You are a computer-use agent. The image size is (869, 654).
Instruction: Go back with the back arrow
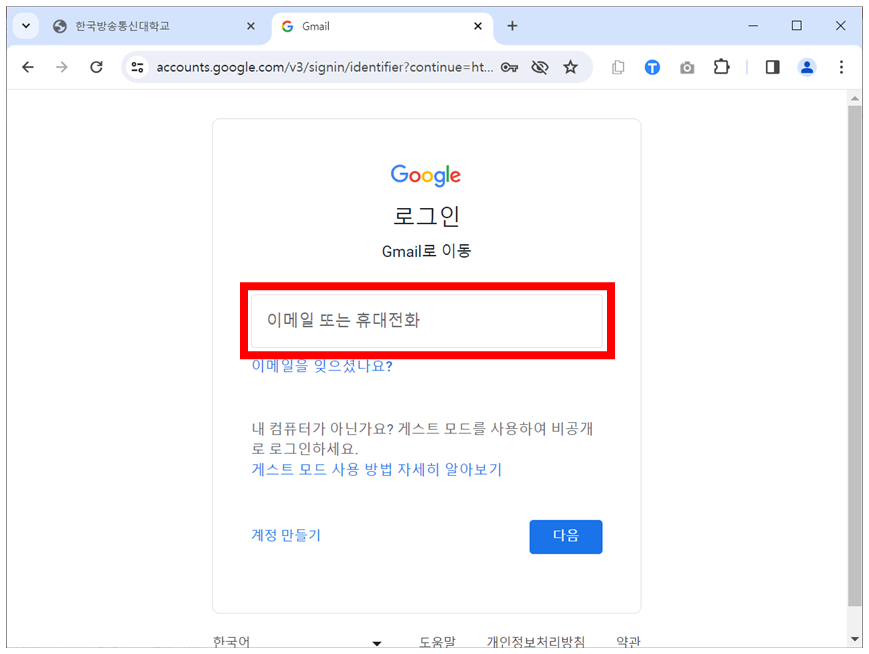[28, 67]
